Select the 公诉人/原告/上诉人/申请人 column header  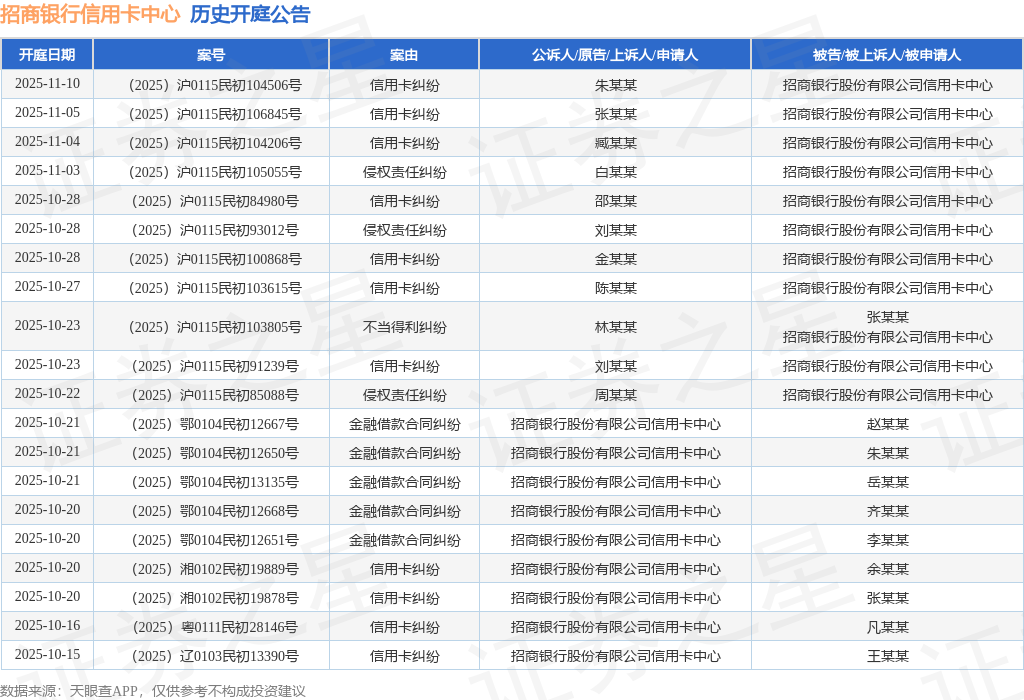tap(615, 55)
